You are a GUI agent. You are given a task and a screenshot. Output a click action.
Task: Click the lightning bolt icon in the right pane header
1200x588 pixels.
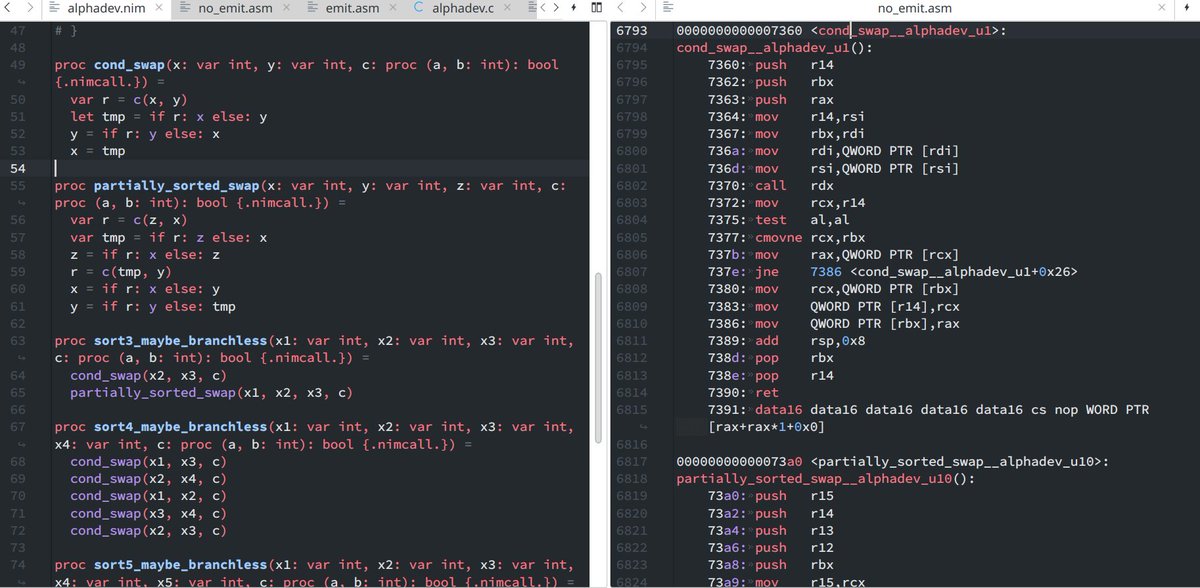coord(1187,7)
